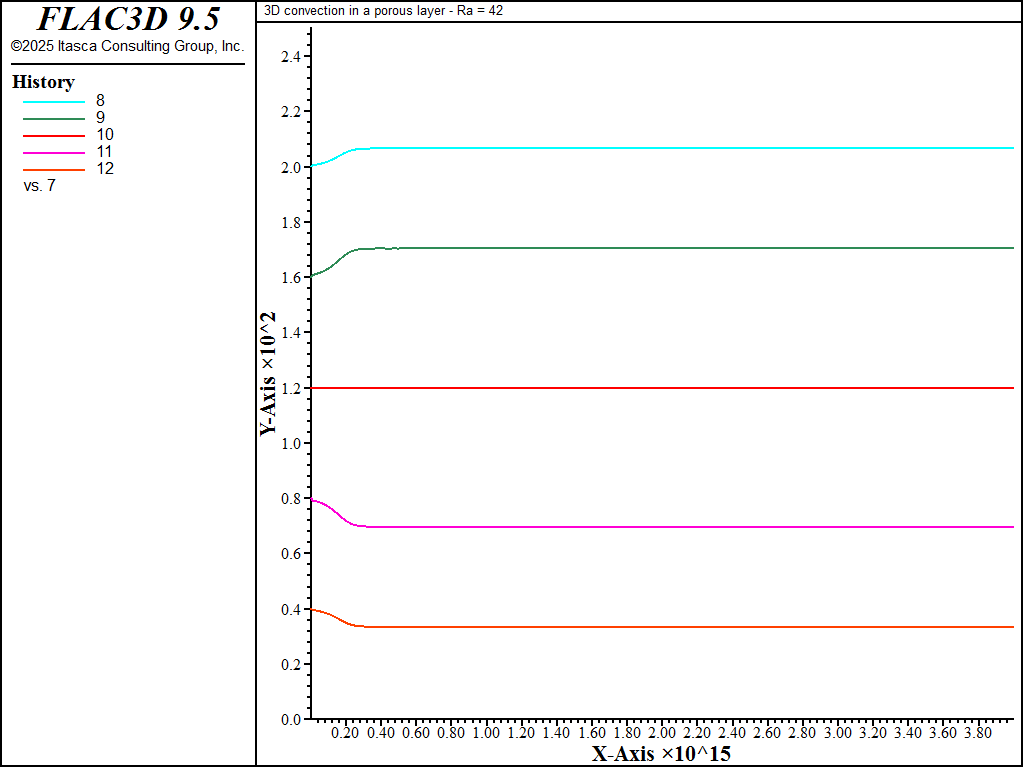Select legend entry 9
The width and height of the screenshot is (1024, 768).
pos(100,118)
